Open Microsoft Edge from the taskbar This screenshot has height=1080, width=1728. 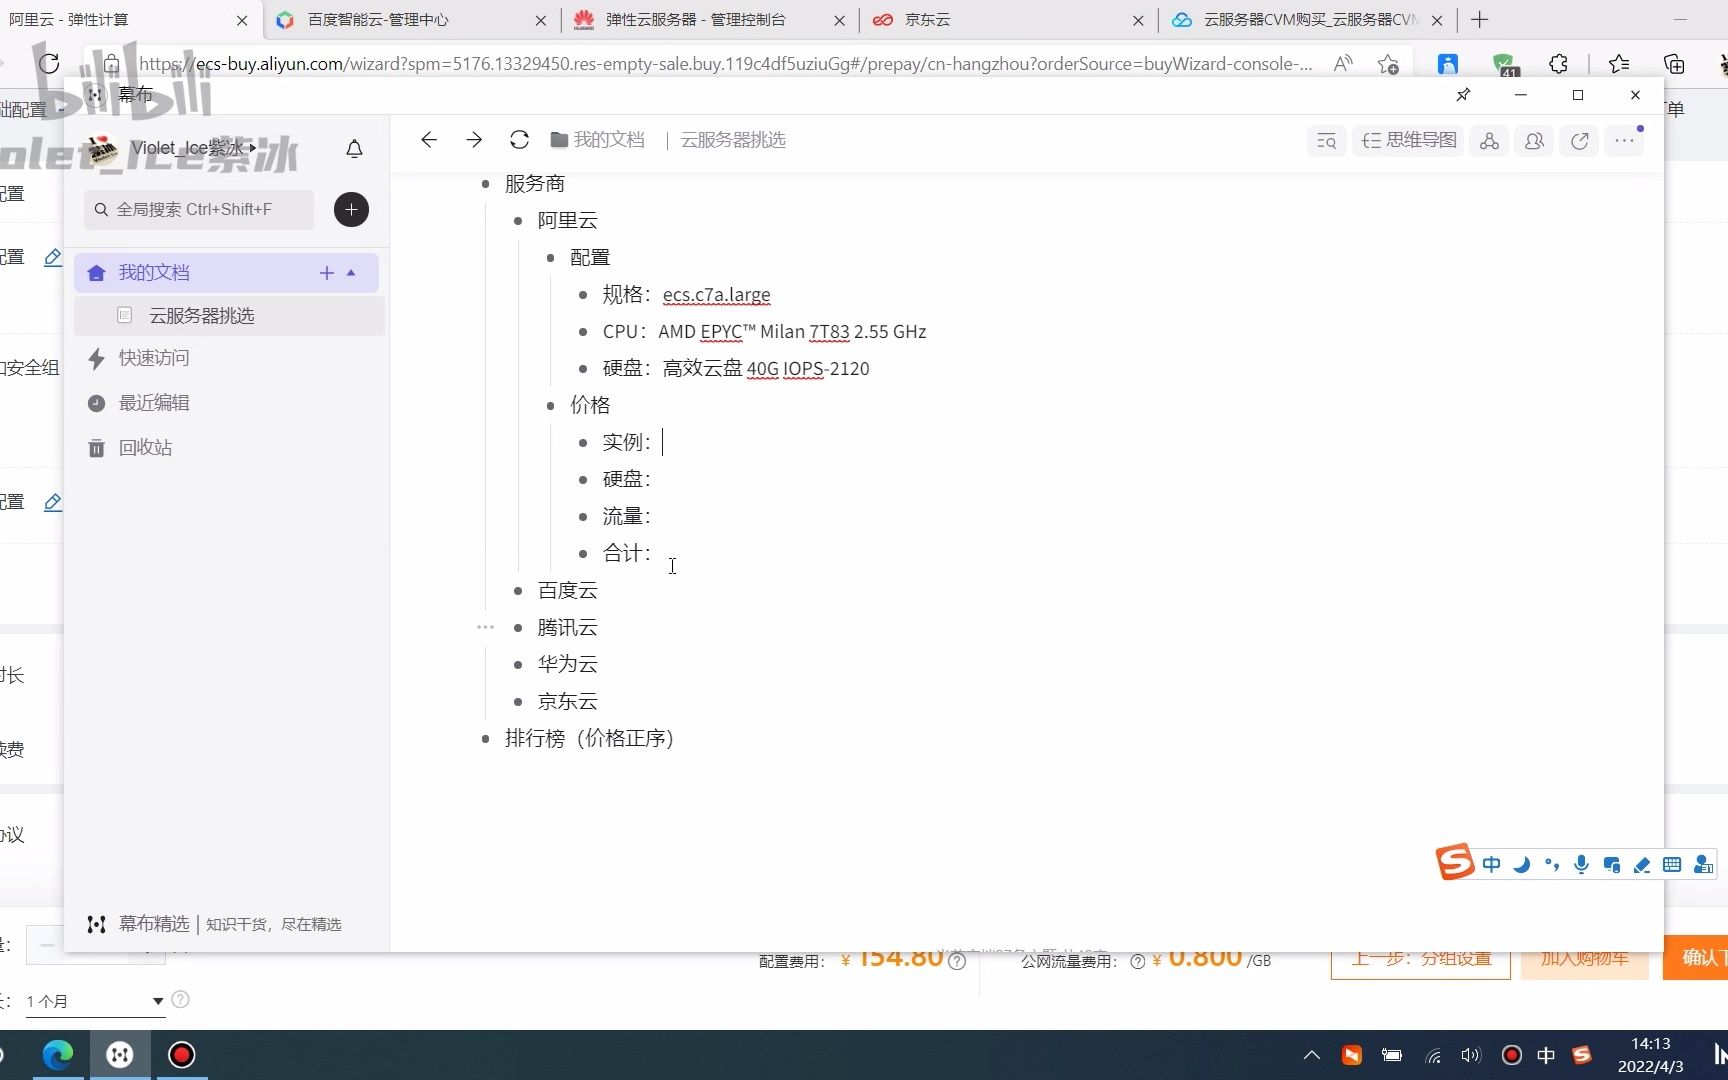click(x=58, y=1055)
